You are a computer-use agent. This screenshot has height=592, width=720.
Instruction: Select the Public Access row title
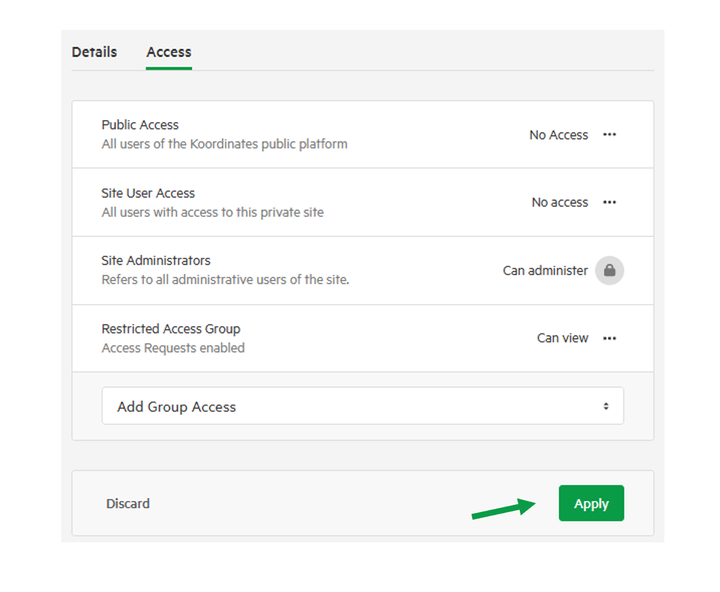pyautogui.click(x=140, y=125)
